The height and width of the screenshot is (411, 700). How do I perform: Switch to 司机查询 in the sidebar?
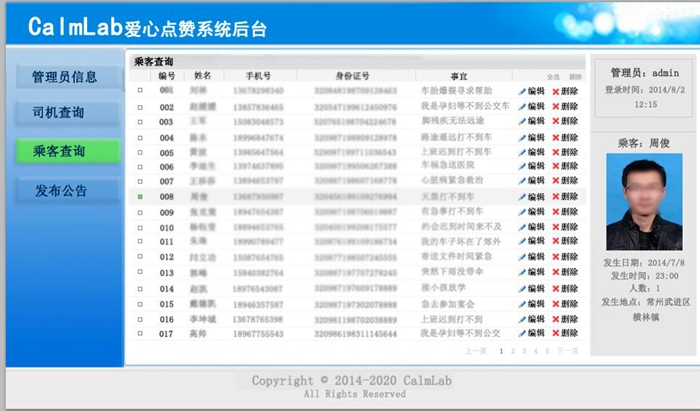pyautogui.click(x=65, y=113)
